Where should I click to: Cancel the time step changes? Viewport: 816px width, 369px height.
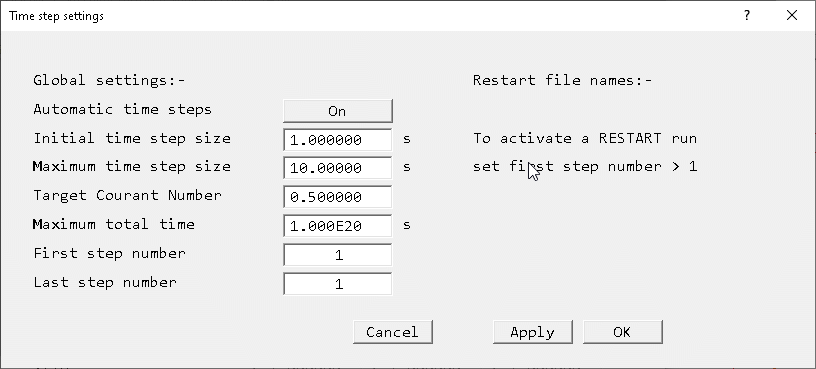(393, 332)
